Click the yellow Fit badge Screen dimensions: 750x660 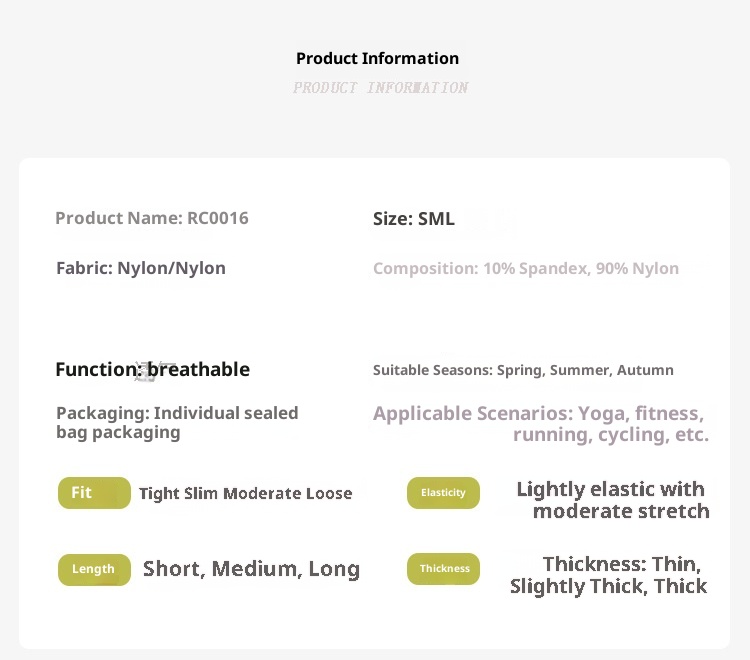tap(94, 493)
